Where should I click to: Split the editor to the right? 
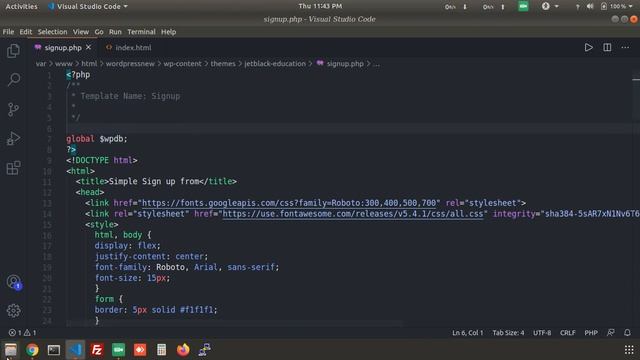pos(607,48)
